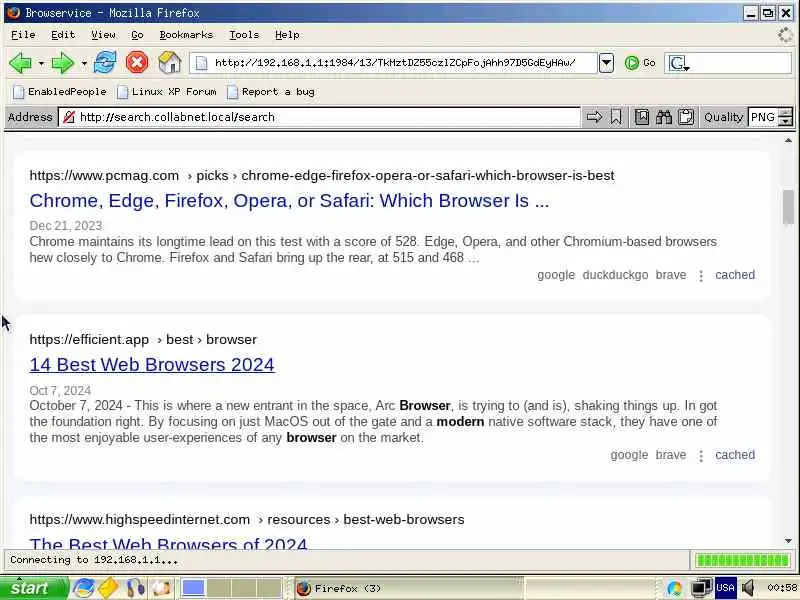Open the three-dot menu for the pcmag result

pos(701,276)
